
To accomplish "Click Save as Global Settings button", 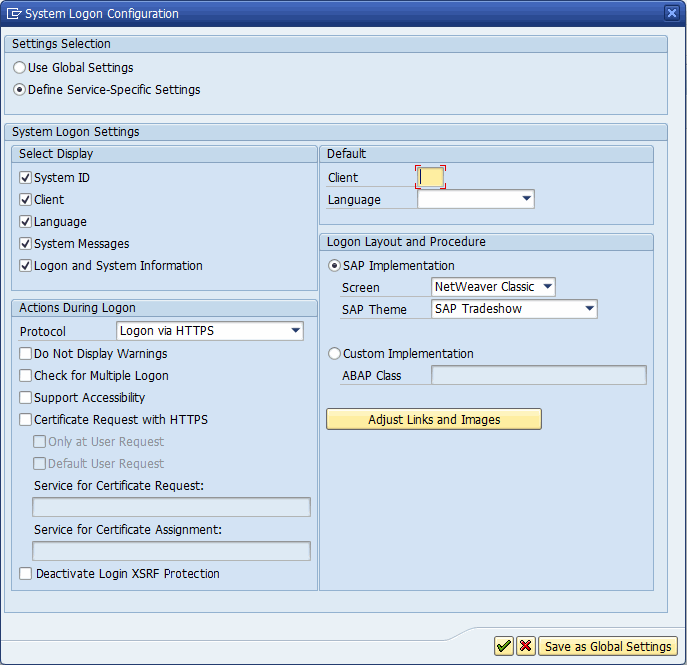I will [608, 646].
